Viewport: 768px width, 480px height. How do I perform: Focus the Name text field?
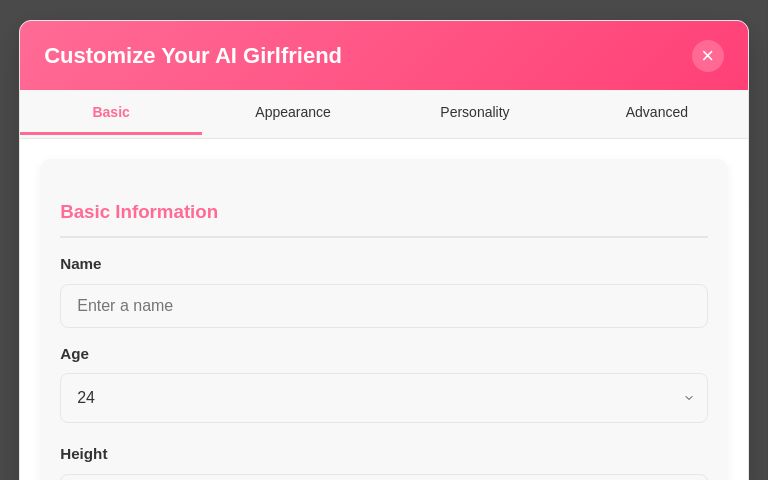click(x=383, y=306)
